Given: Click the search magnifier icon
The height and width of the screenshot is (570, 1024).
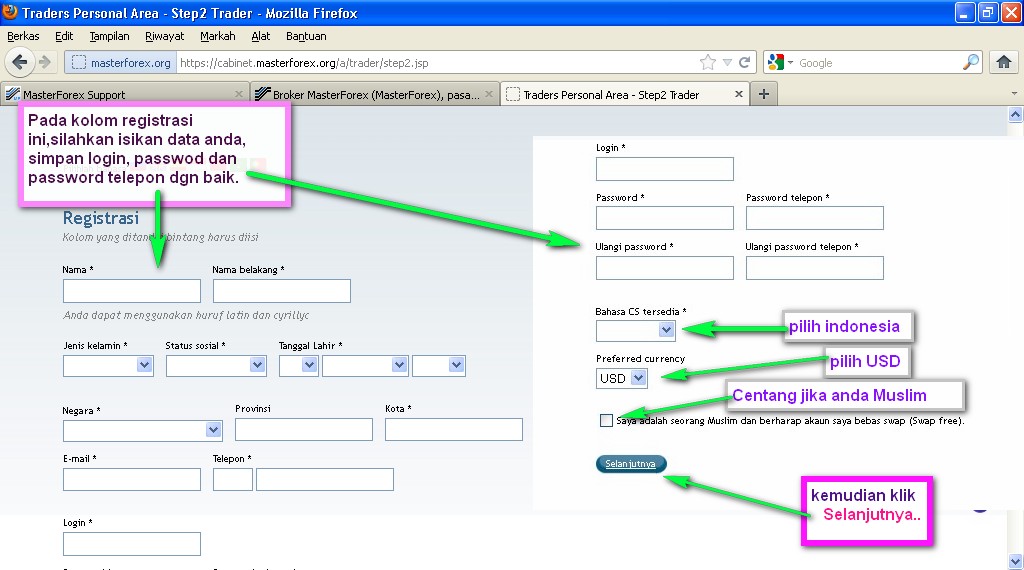Looking at the screenshot, I should click(x=971, y=63).
